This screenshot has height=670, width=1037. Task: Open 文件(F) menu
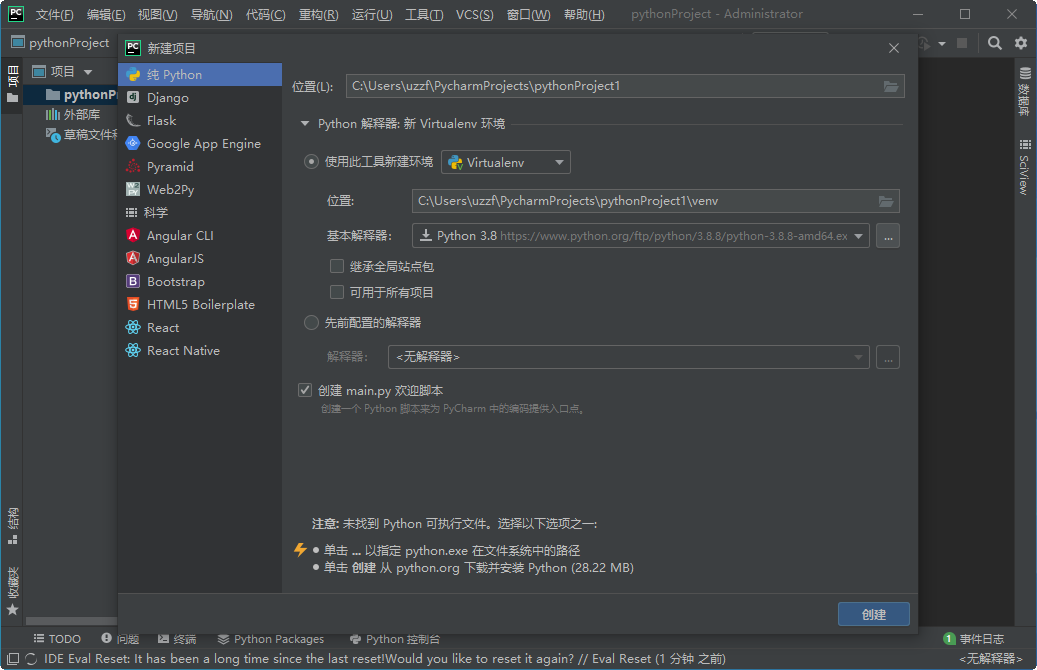coord(54,14)
